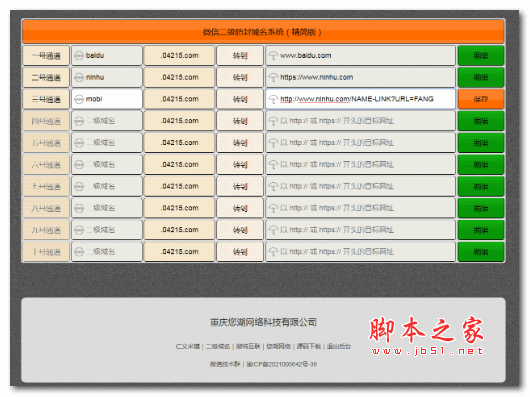Click the green edit button for 九号通道
530x397 pixels.
point(481,230)
